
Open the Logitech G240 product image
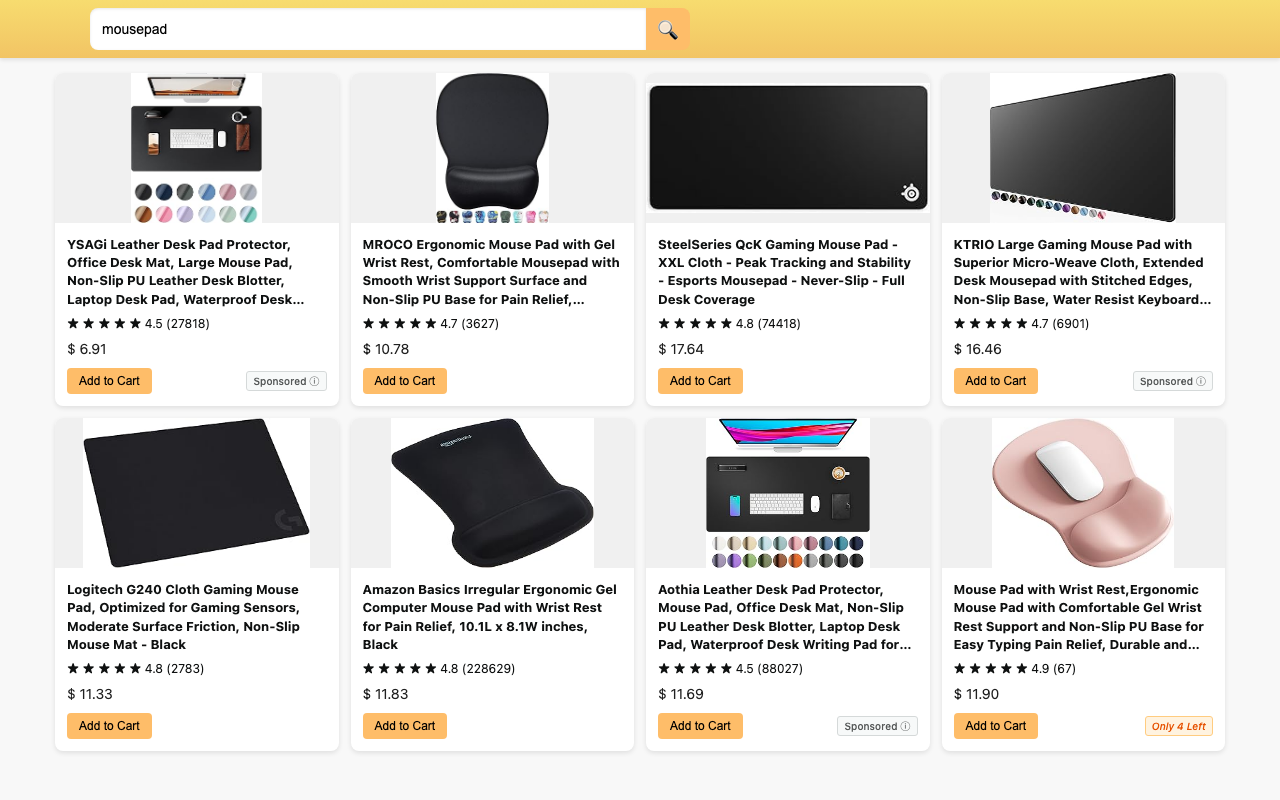197,493
